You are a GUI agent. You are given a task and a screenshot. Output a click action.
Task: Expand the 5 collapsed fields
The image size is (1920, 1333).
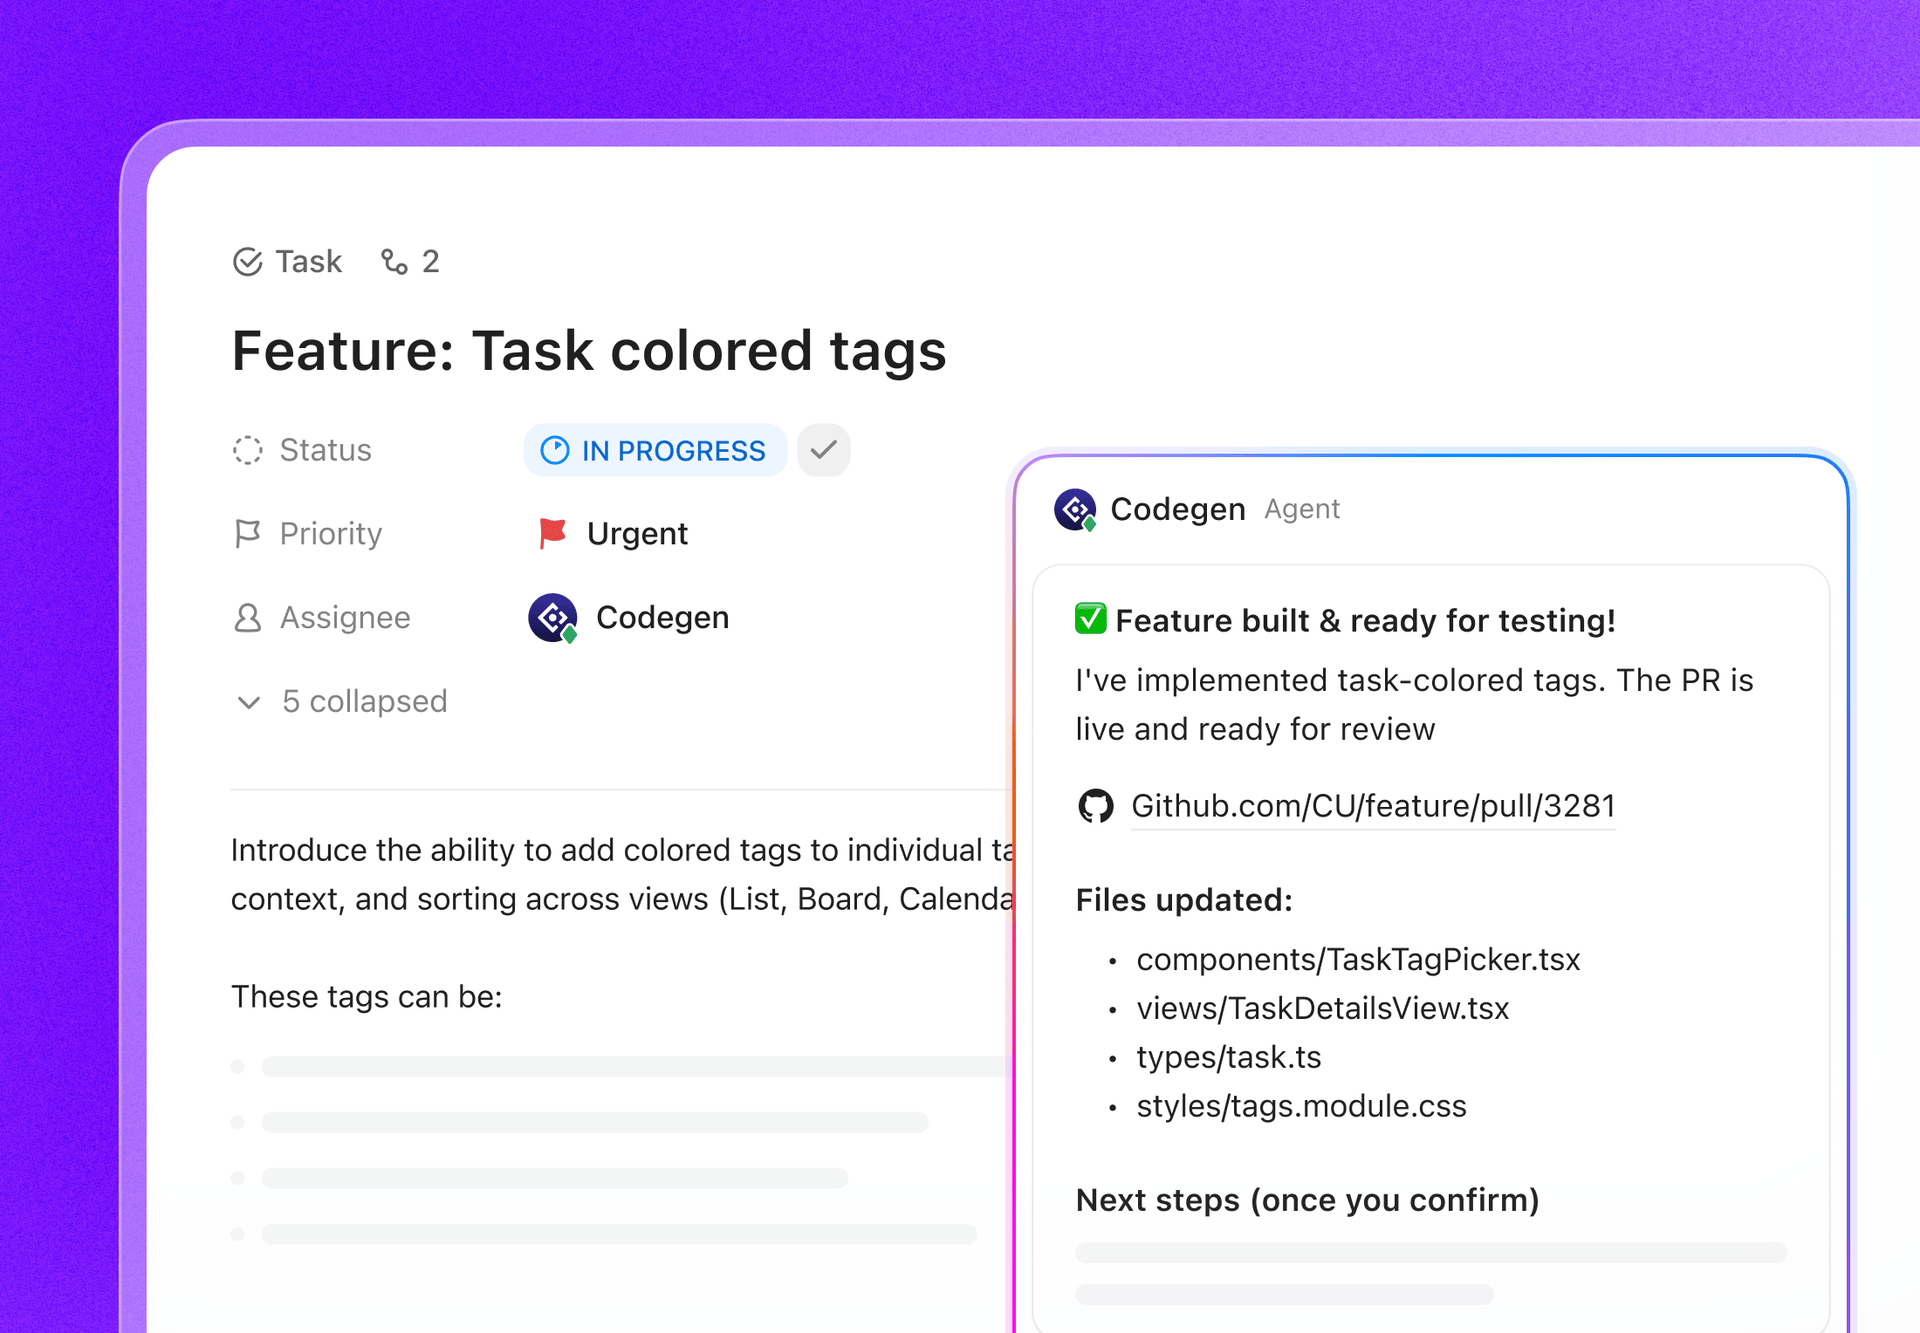[x=340, y=701]
